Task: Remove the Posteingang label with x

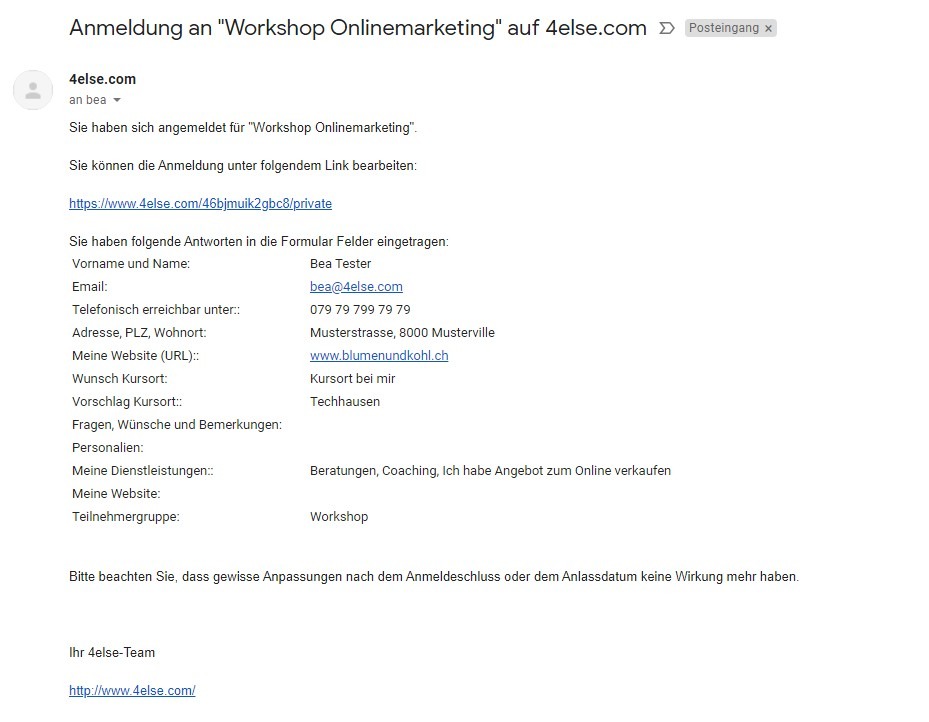Action: (x=768, y=28)
